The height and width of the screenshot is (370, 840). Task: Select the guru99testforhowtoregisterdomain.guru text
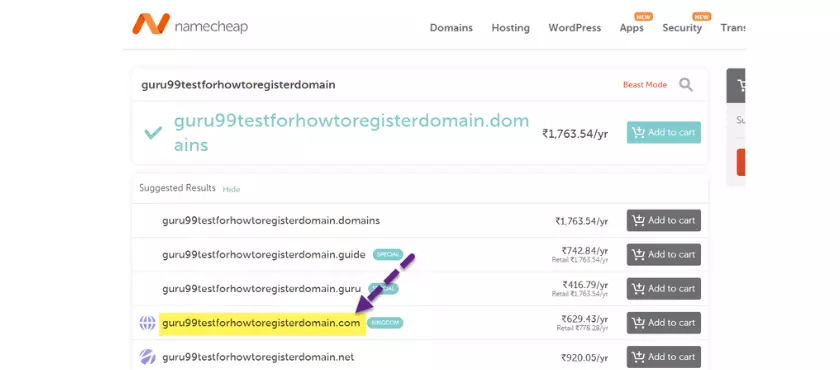point(261,289)
